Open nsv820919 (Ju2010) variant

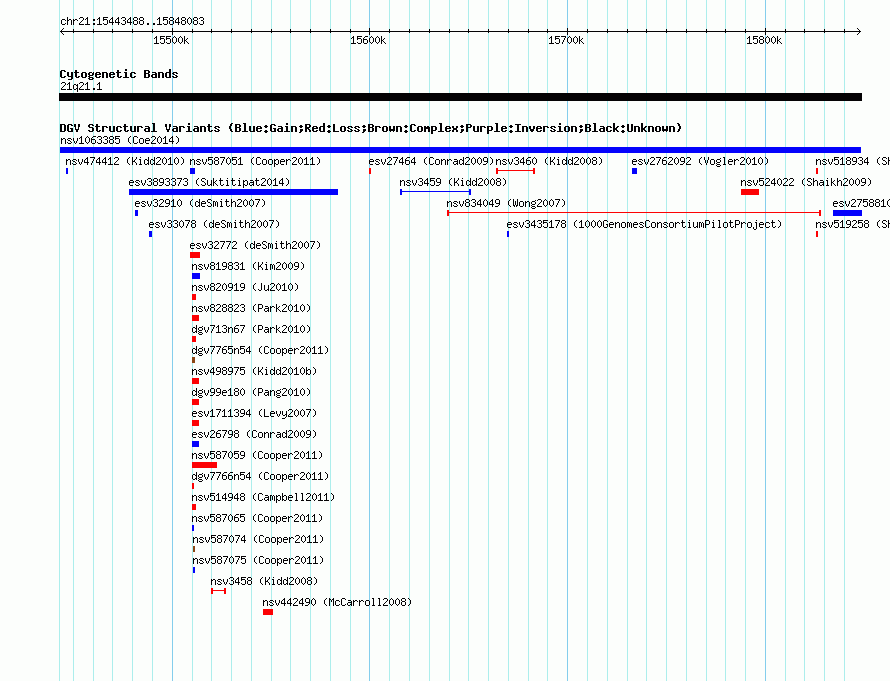(x=245, y=287)
